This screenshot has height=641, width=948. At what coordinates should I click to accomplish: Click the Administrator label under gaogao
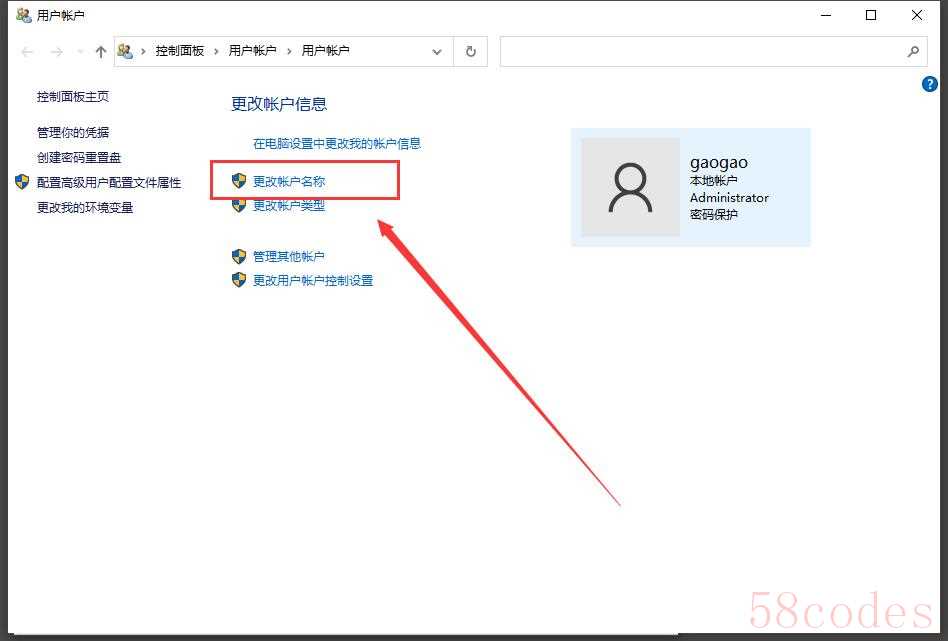(x=729, y=198)
